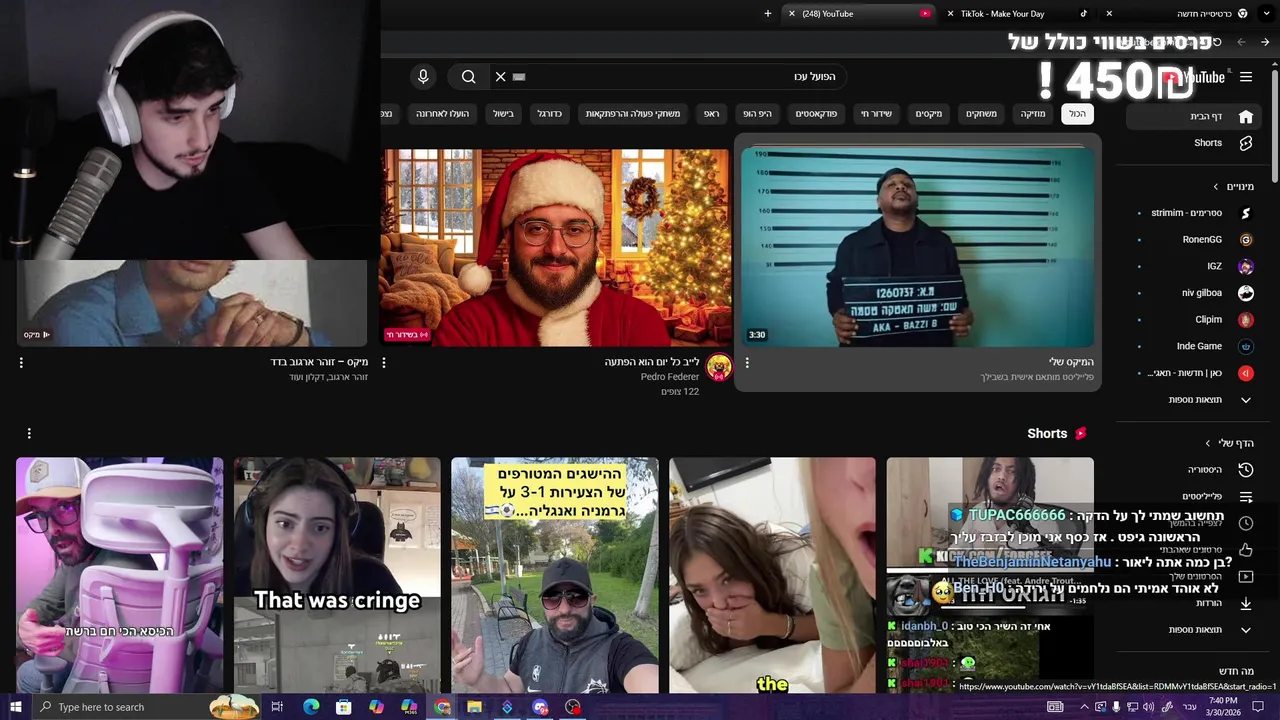Click the keyboard icon in search box
Screen dimensions: 1280x720
pyautogui.click(x=519, y=77)
